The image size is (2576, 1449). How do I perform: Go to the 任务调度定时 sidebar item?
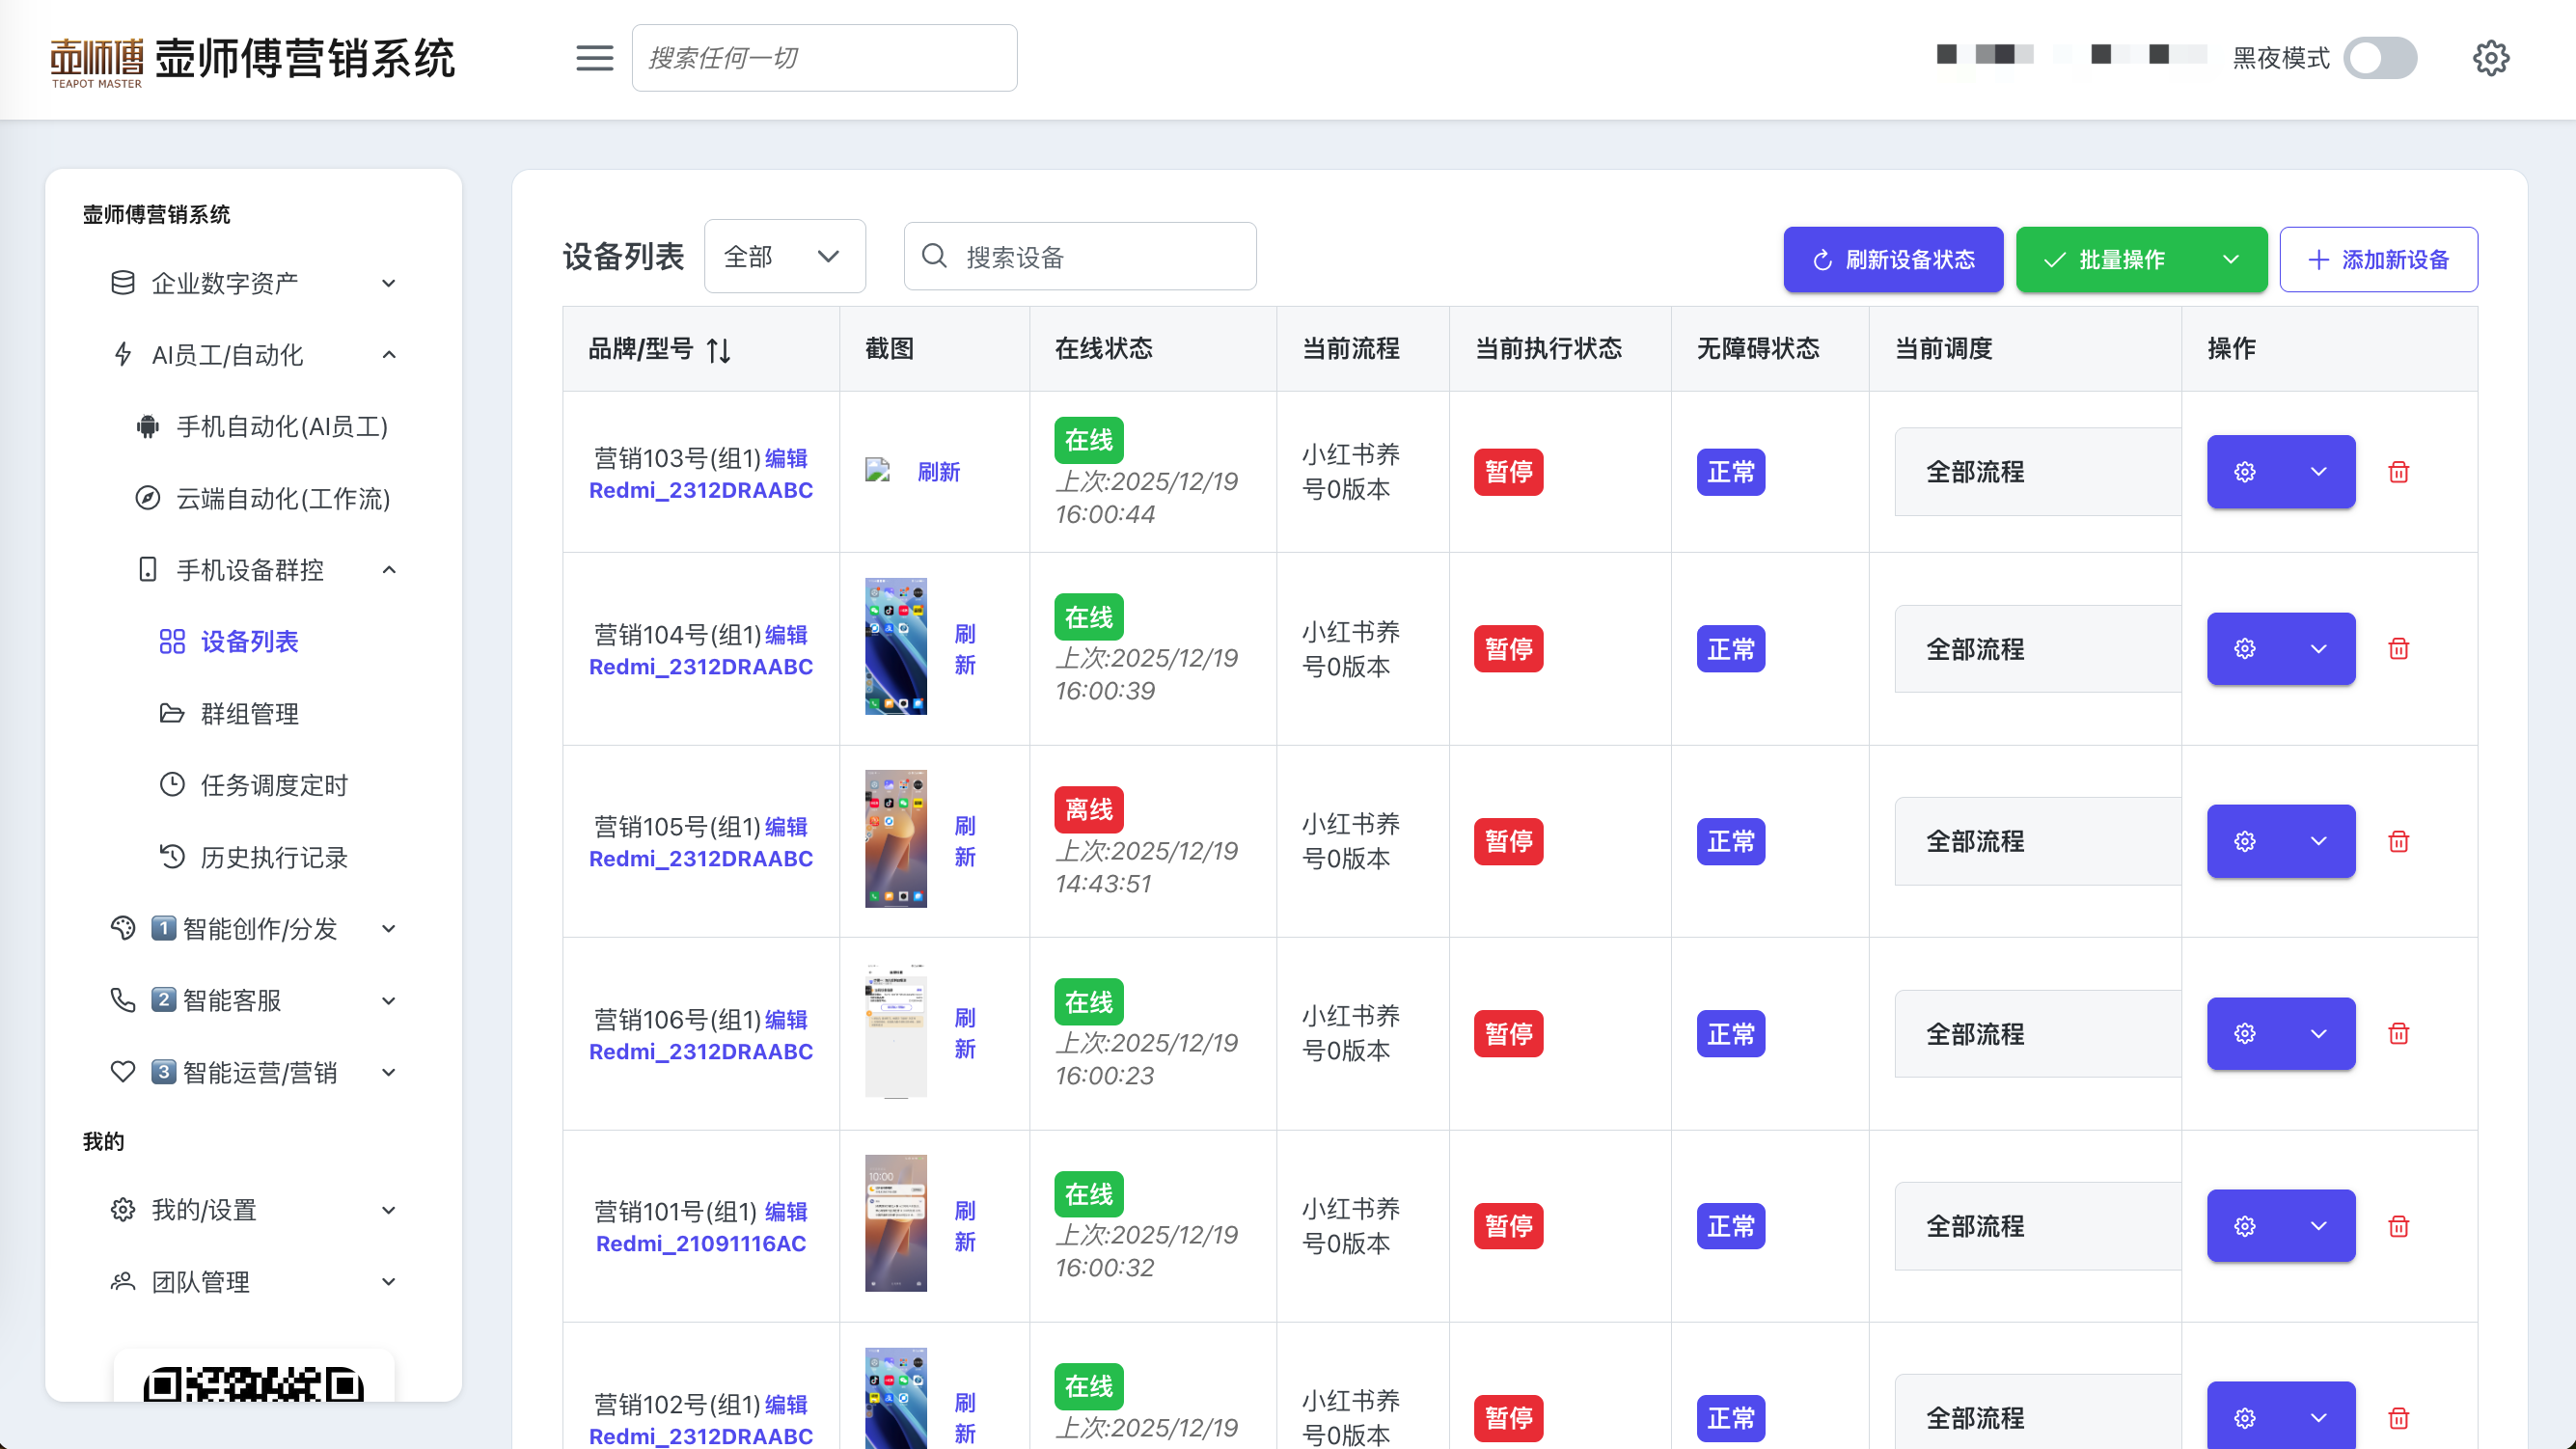[x=273, y=785]
